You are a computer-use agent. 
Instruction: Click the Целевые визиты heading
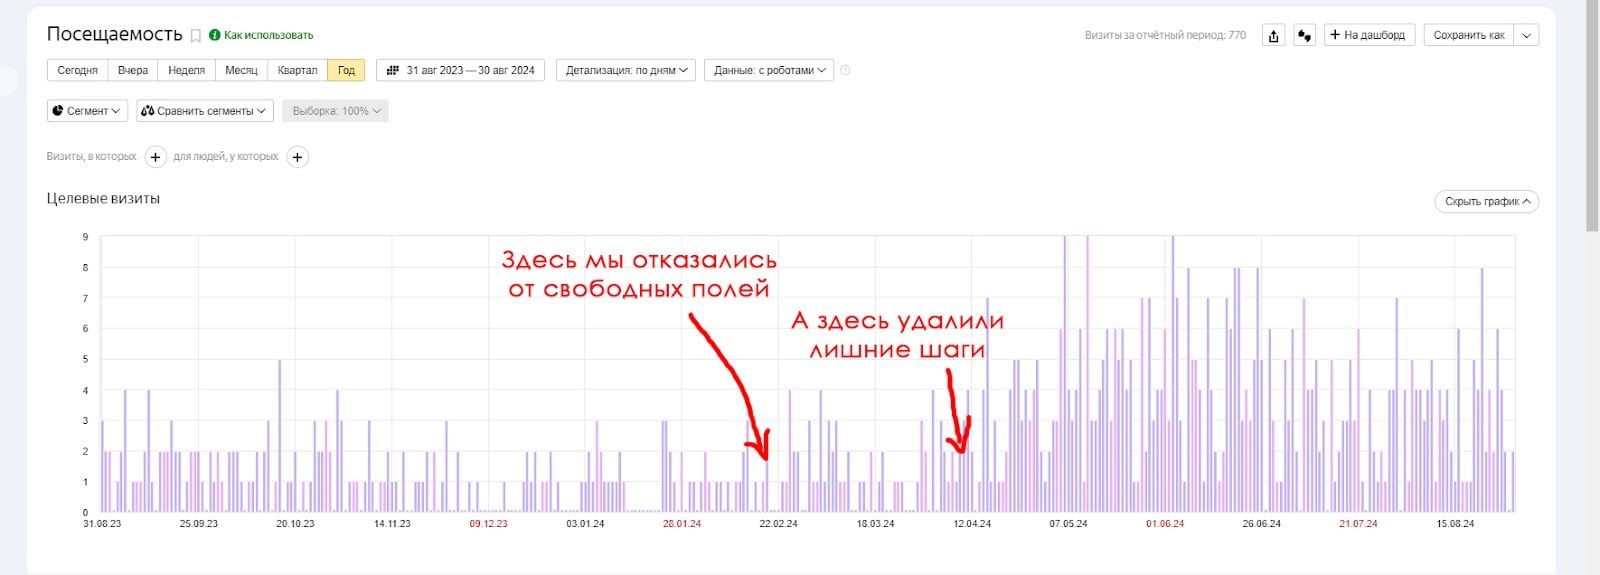103,198
